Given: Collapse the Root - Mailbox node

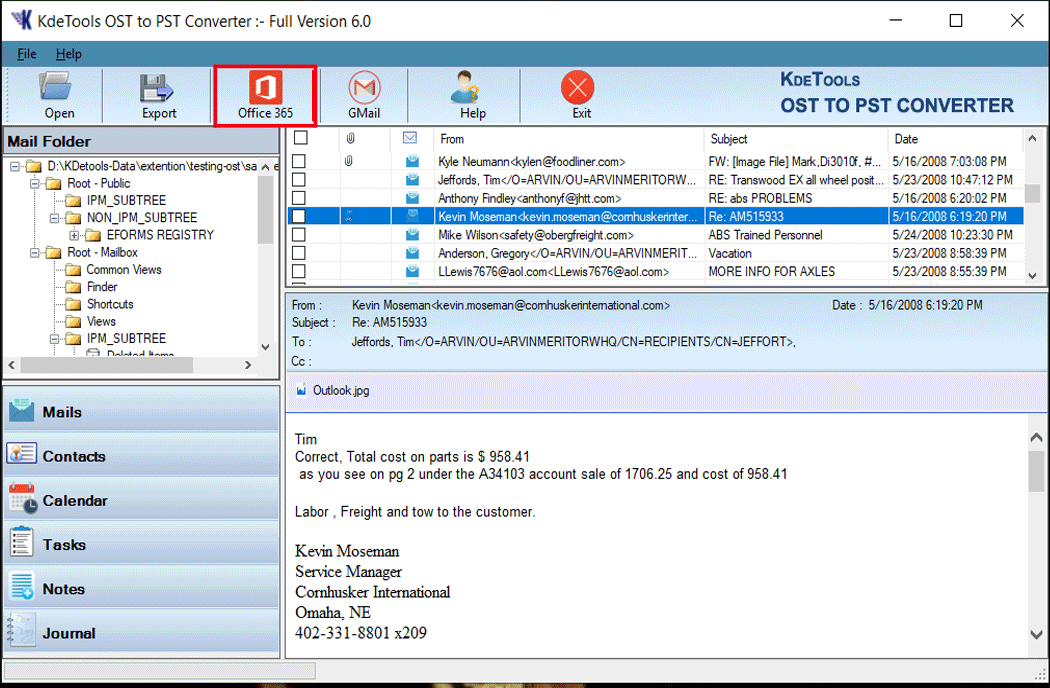Looking at the screenshot, I should coord(35,253).
